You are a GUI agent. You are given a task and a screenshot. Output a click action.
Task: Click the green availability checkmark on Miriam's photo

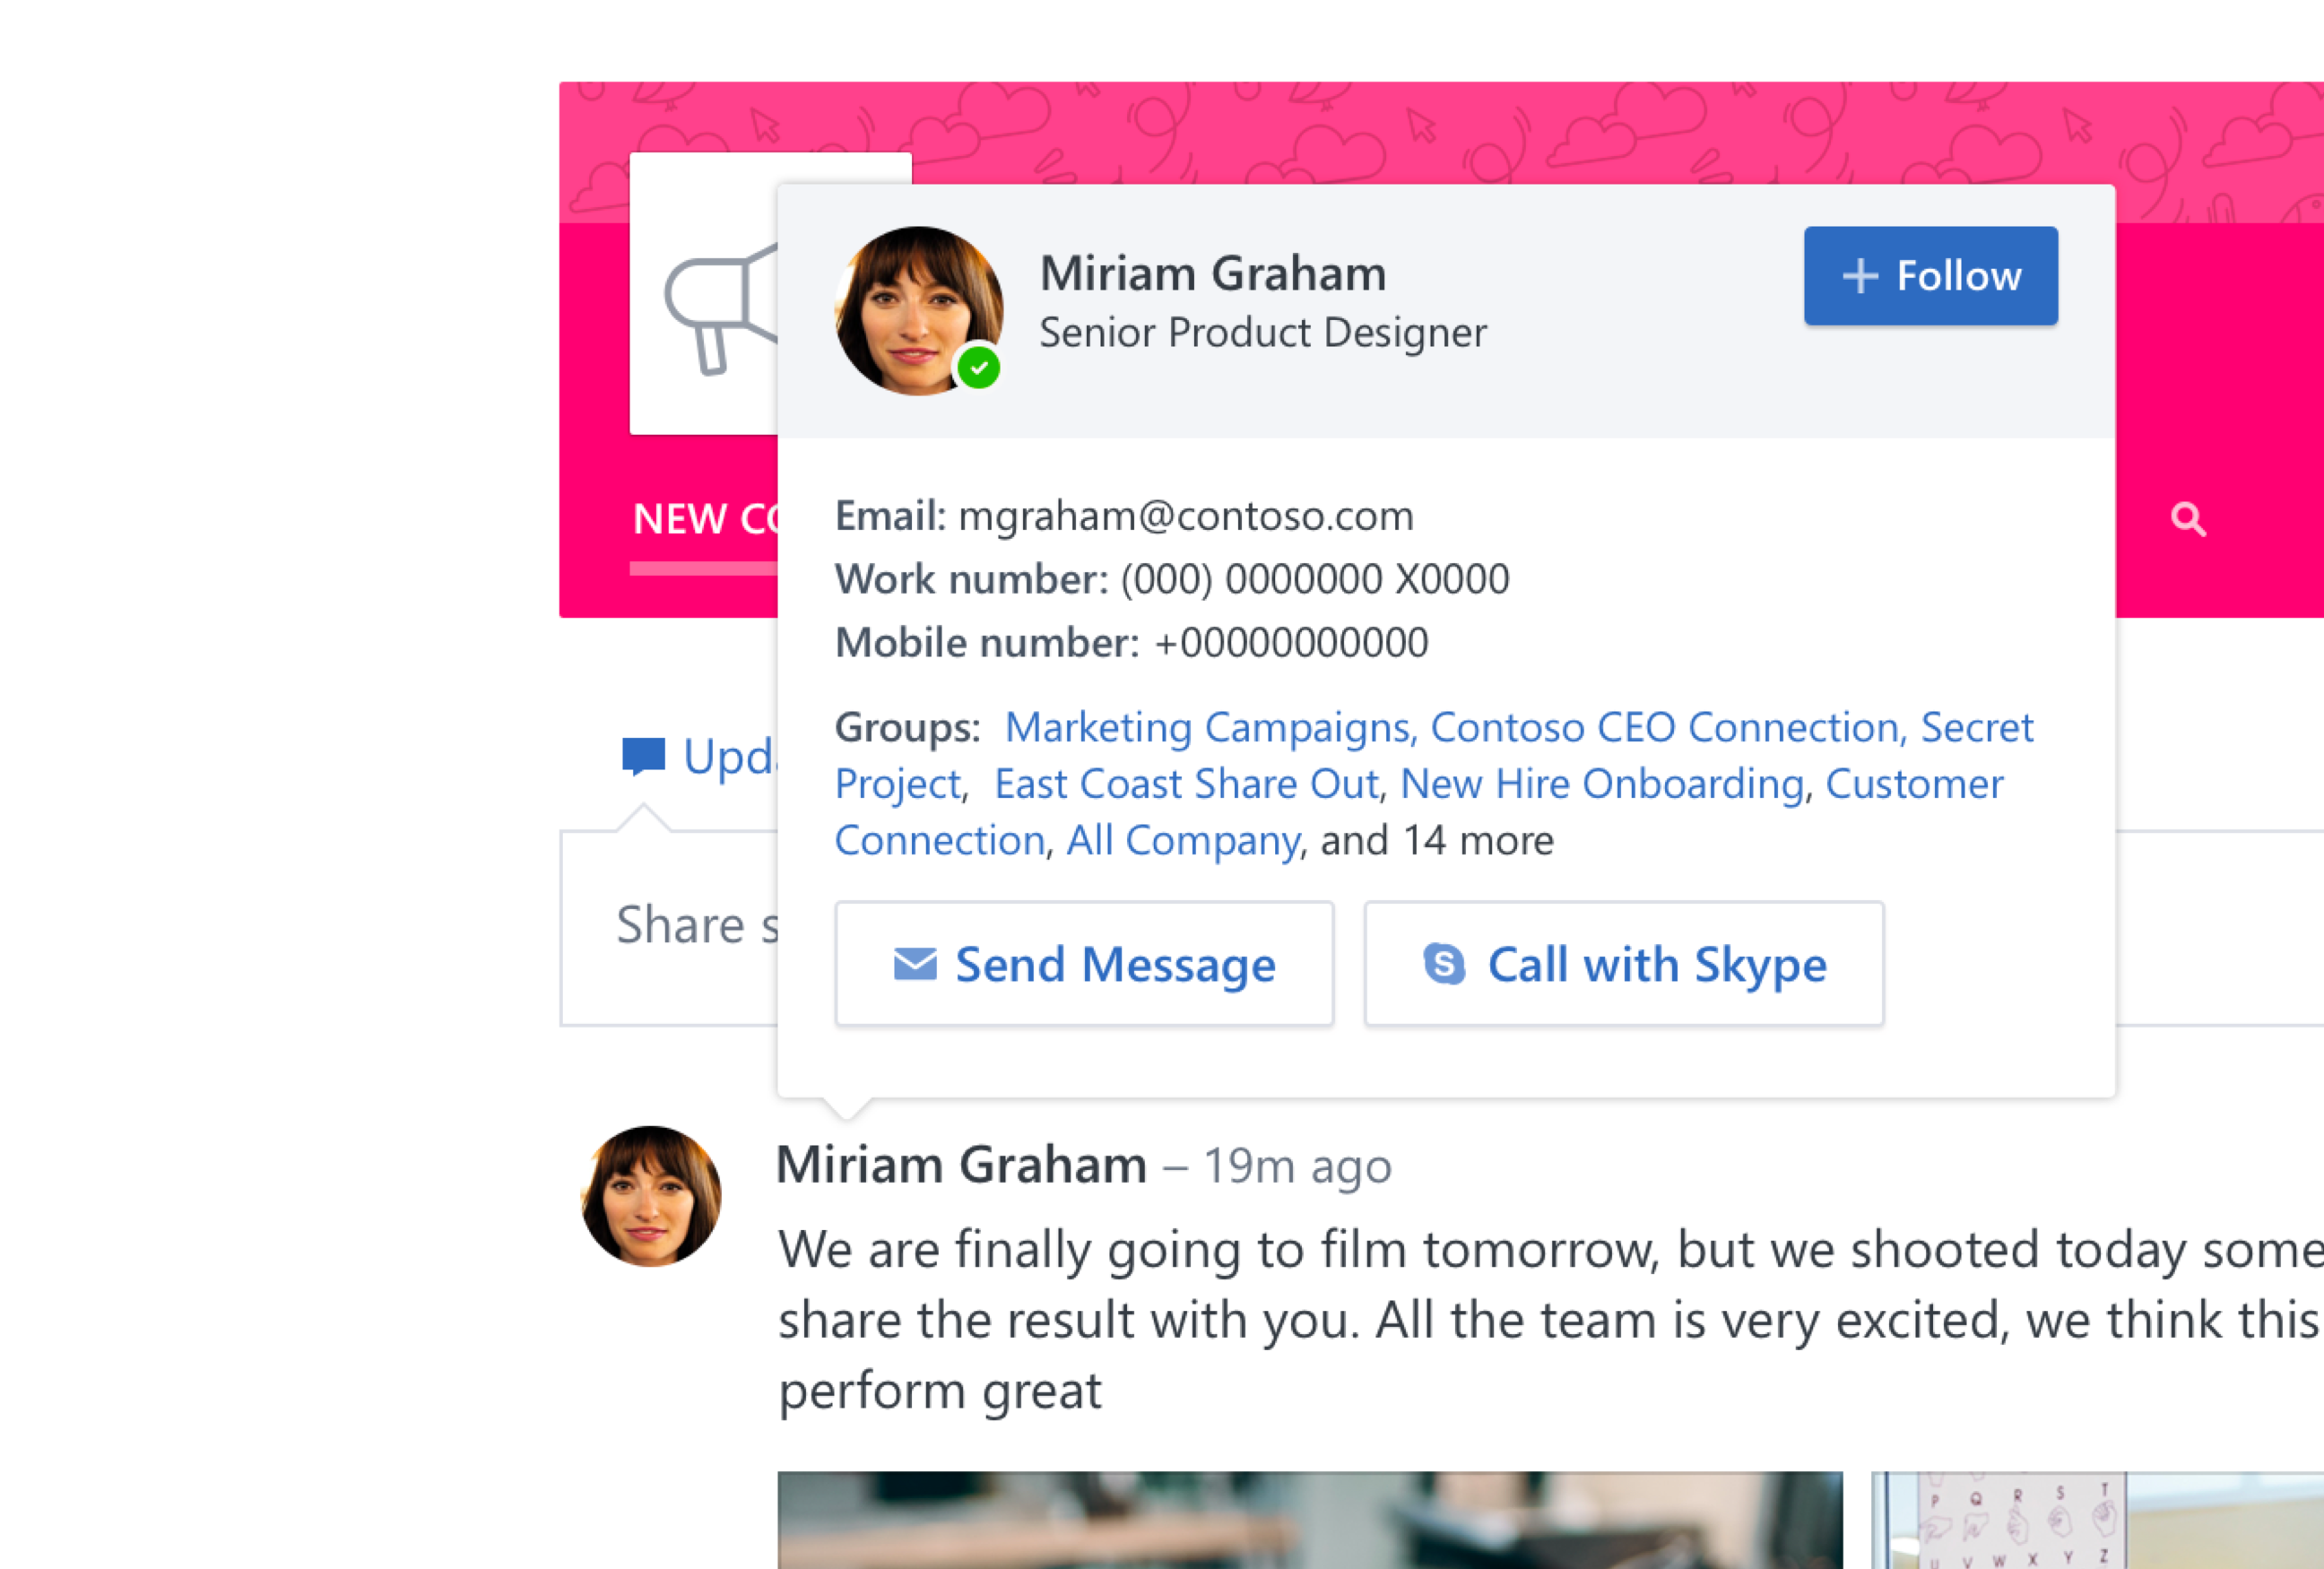pyautogui.click(x=980, y=367)
